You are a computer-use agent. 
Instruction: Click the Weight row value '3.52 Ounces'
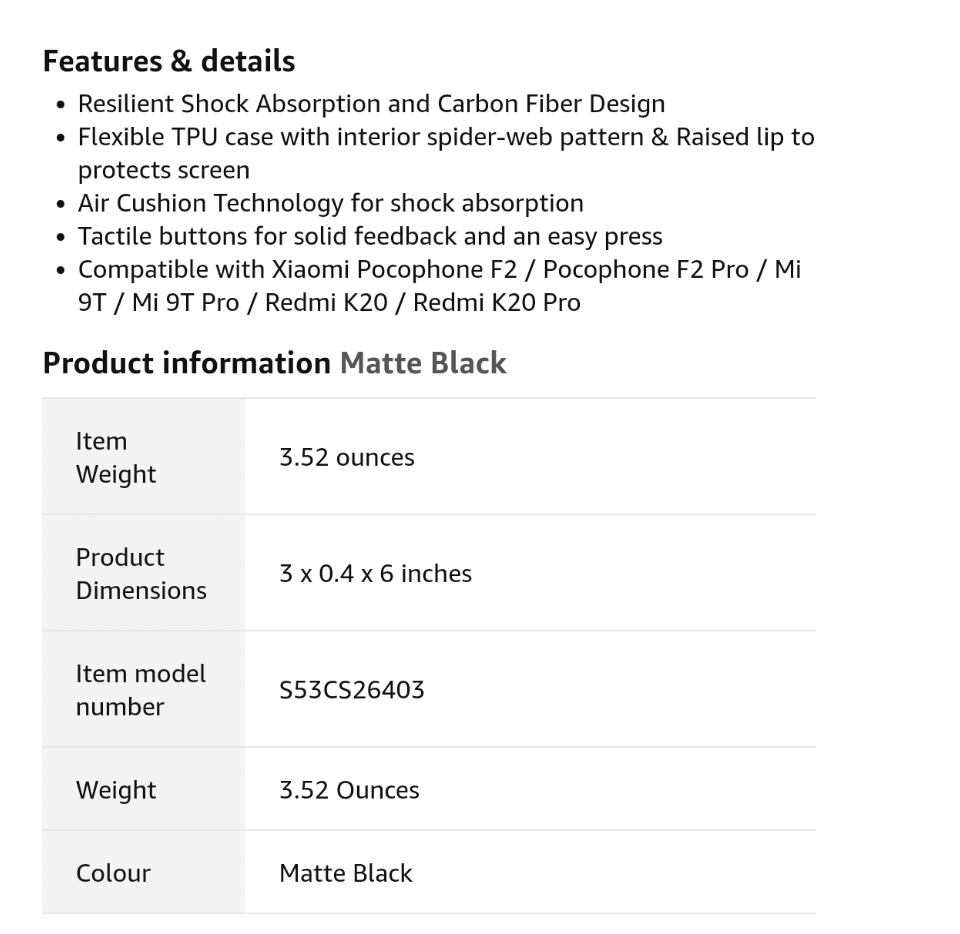(349, 790)
